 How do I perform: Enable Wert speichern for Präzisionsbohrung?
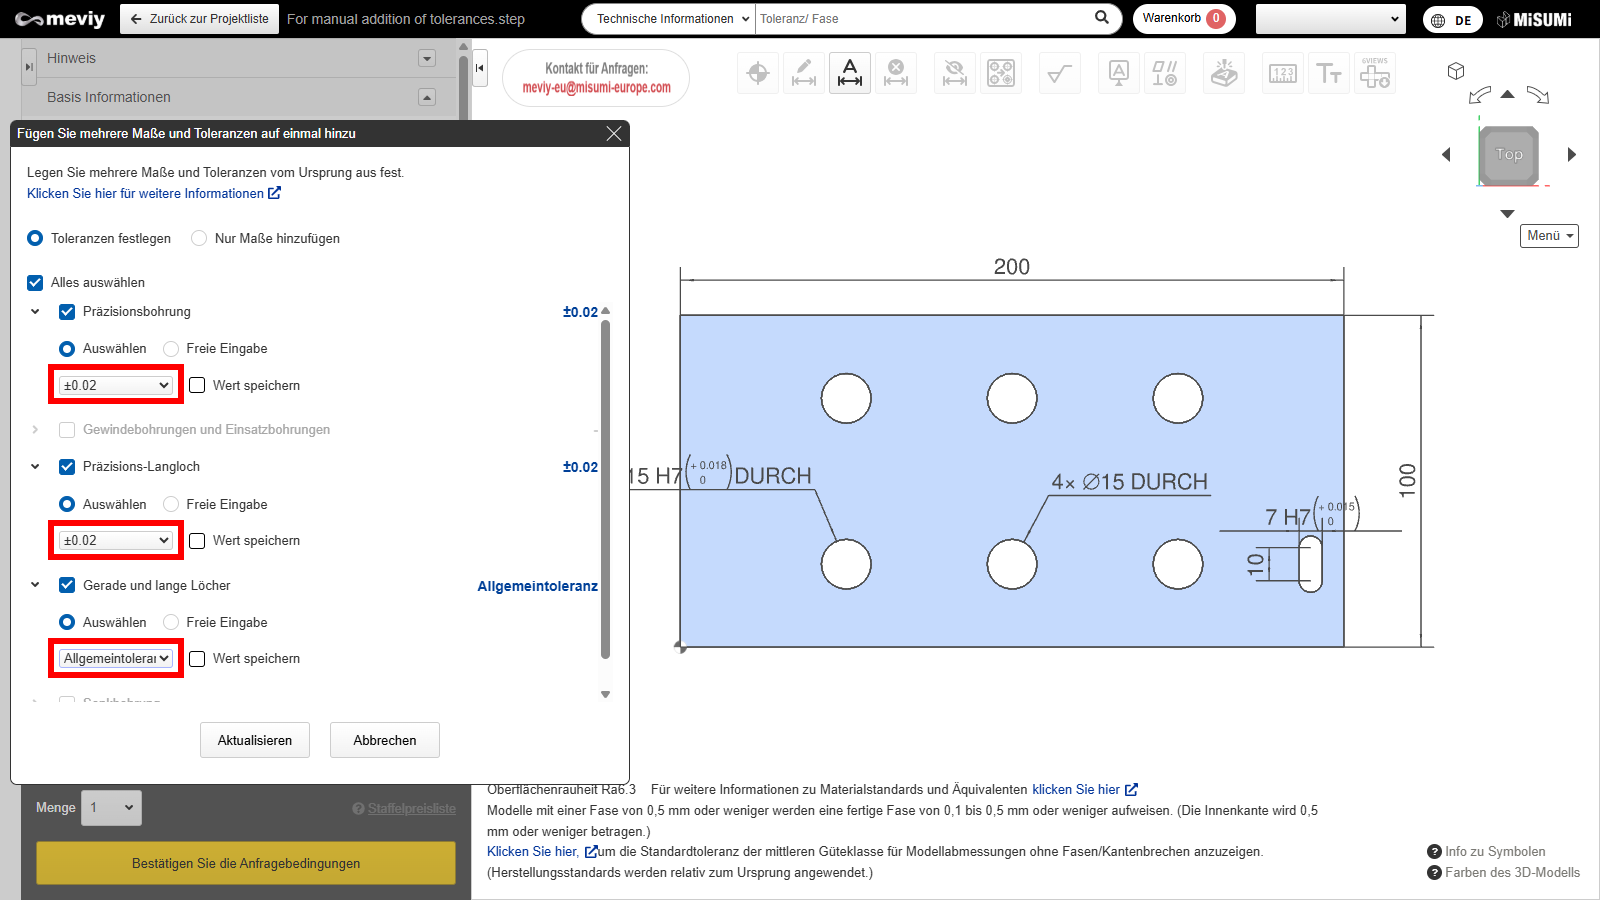click(197, 385)
